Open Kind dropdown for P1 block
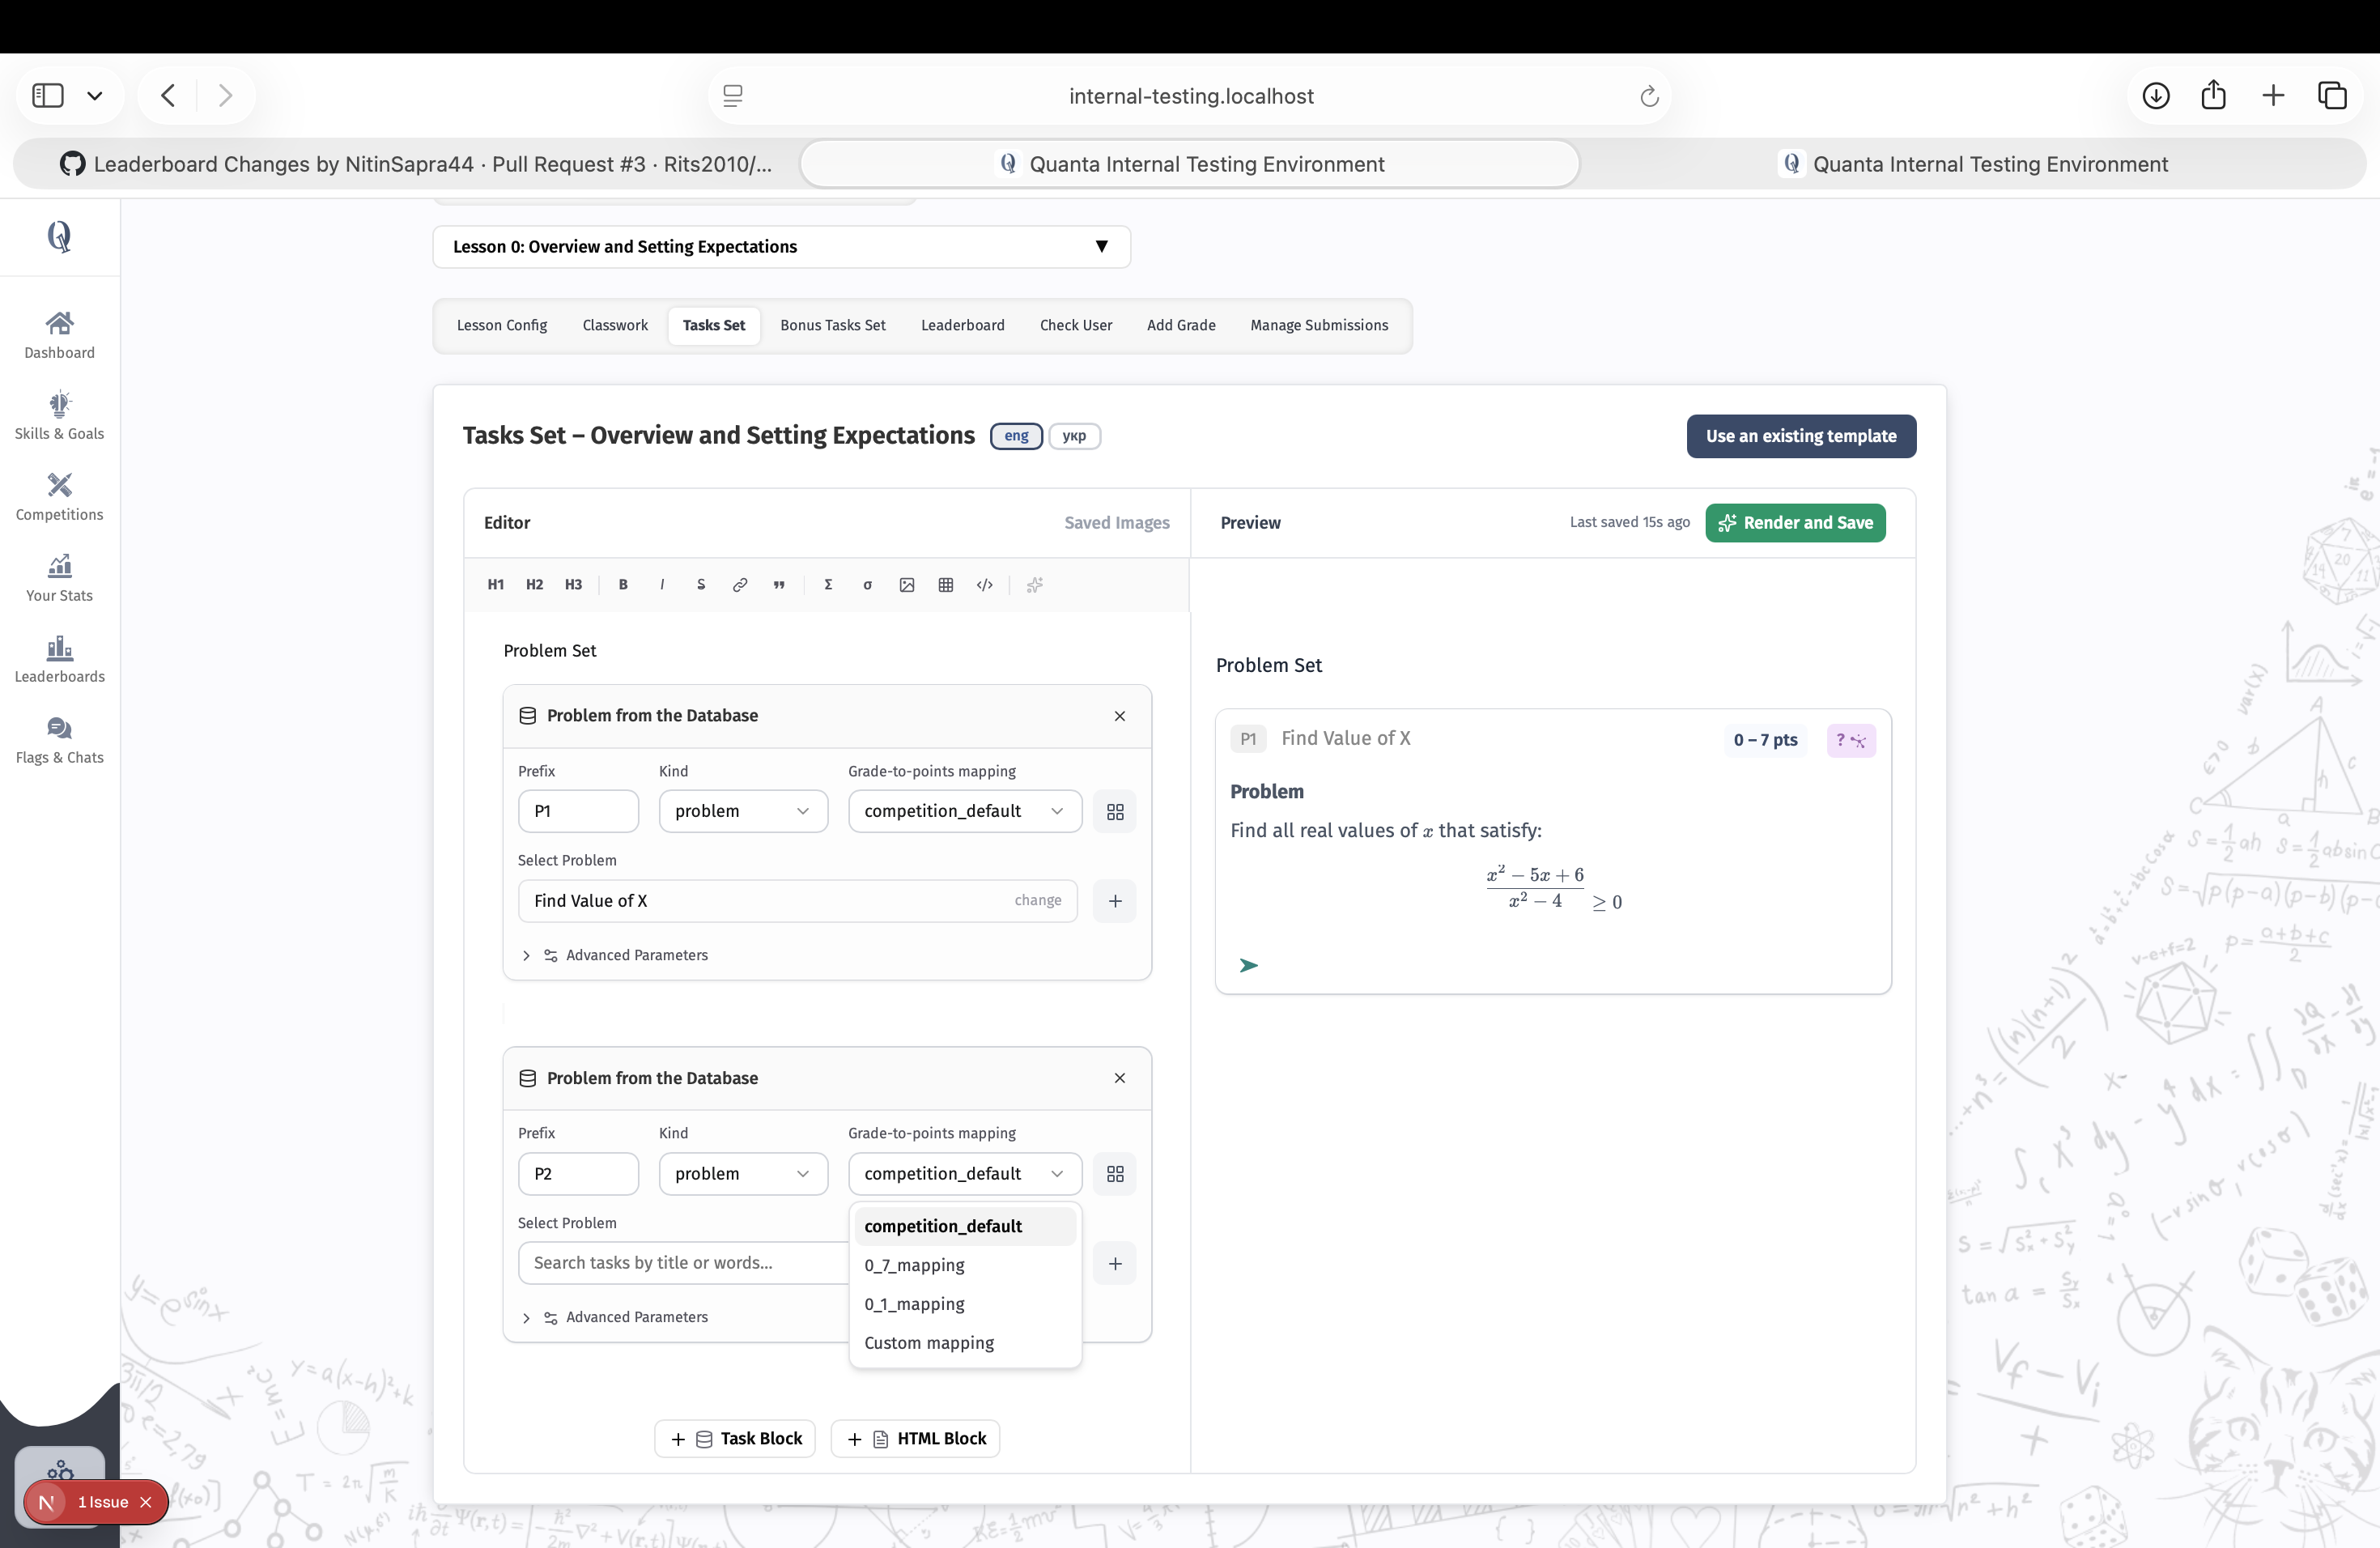Viewport: 2380px width, 1548px height. pyautogui.click(x=743, y=812)
